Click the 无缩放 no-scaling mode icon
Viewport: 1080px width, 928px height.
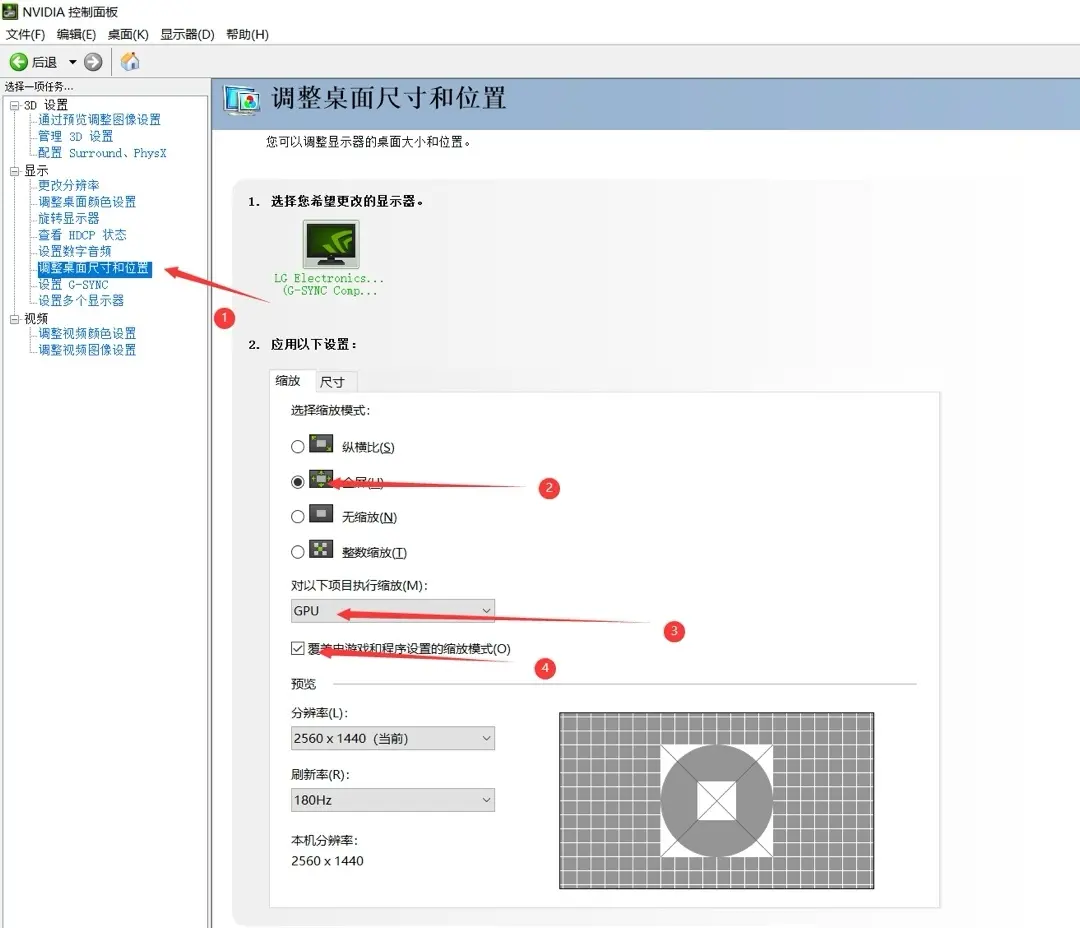pos(321,514)
